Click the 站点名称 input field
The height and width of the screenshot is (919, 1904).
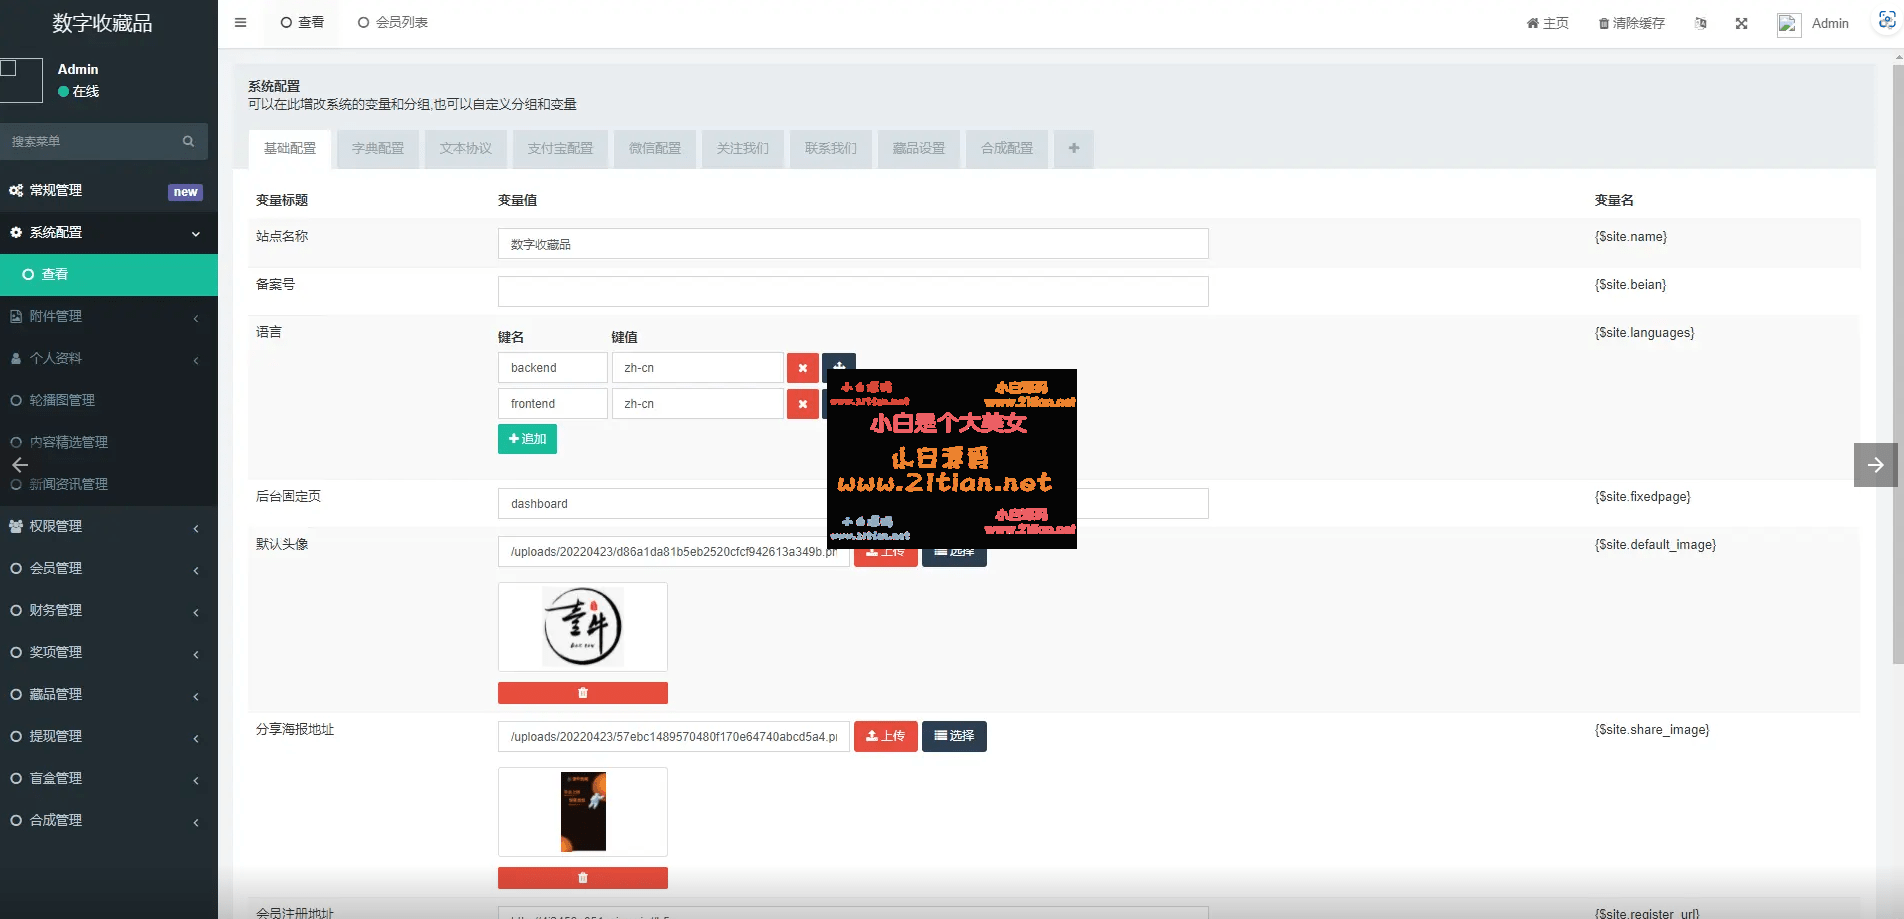852,244
